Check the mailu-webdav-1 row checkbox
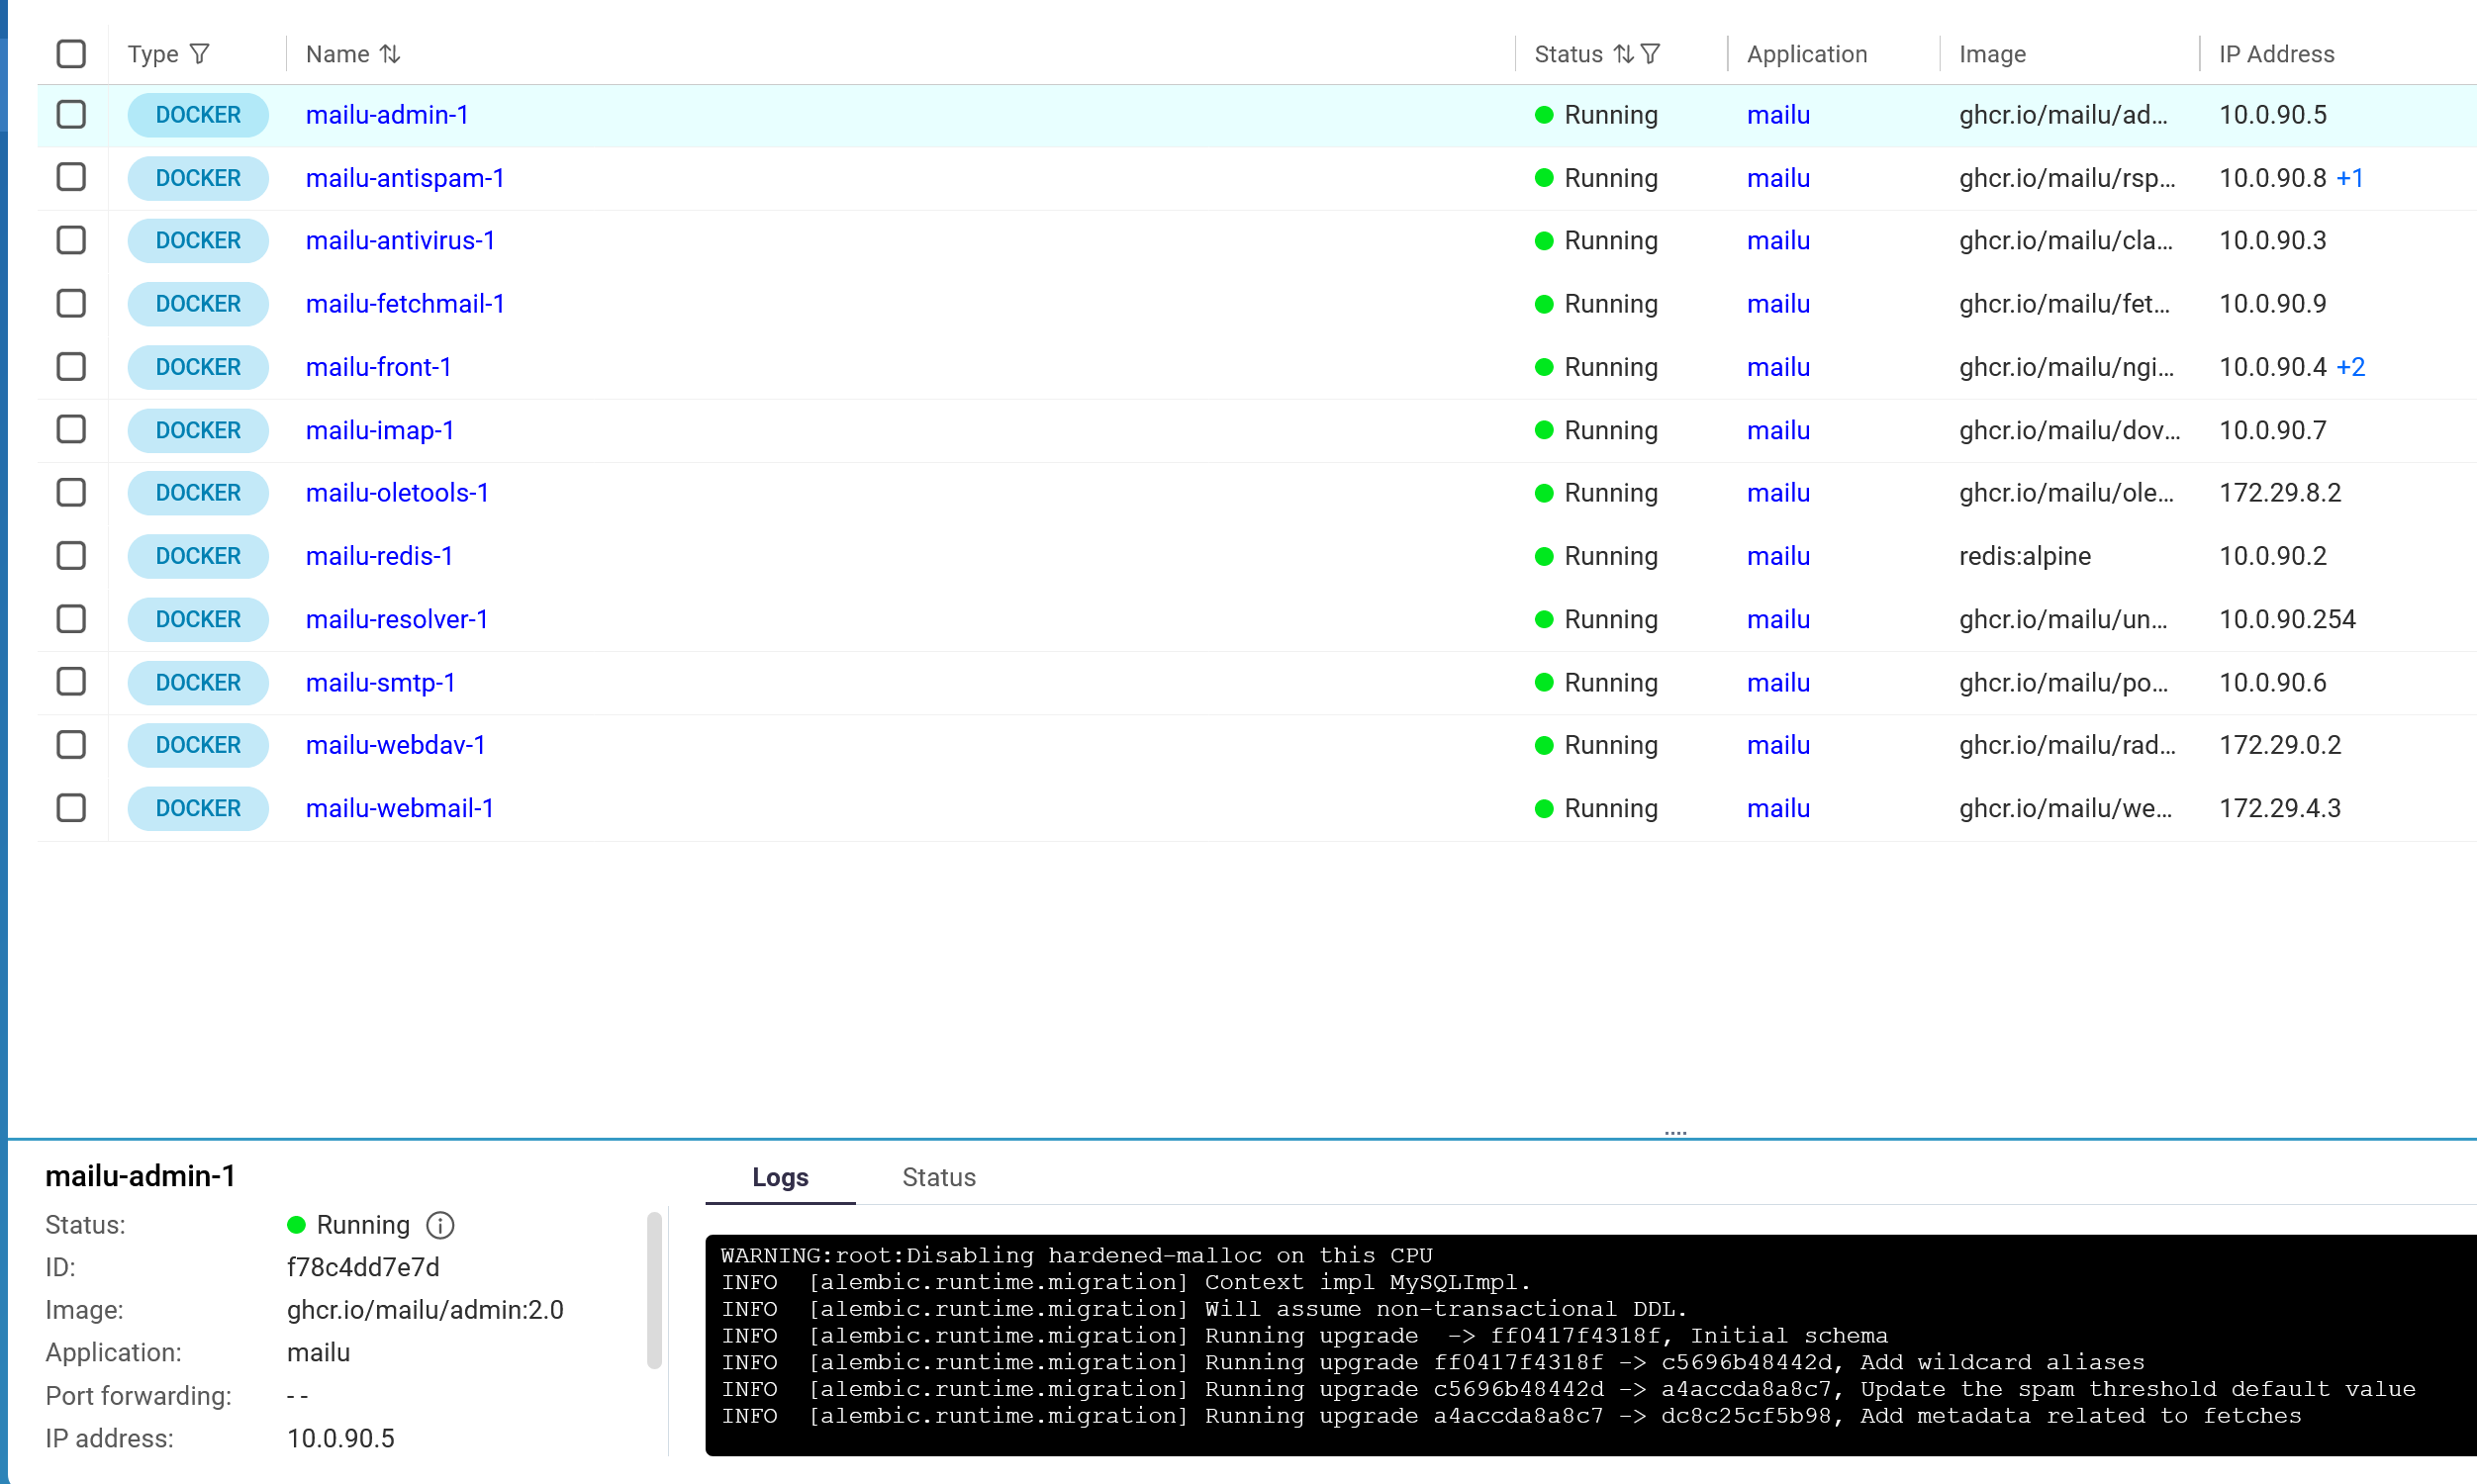The image size is (2477, 1484). [71, 745]
